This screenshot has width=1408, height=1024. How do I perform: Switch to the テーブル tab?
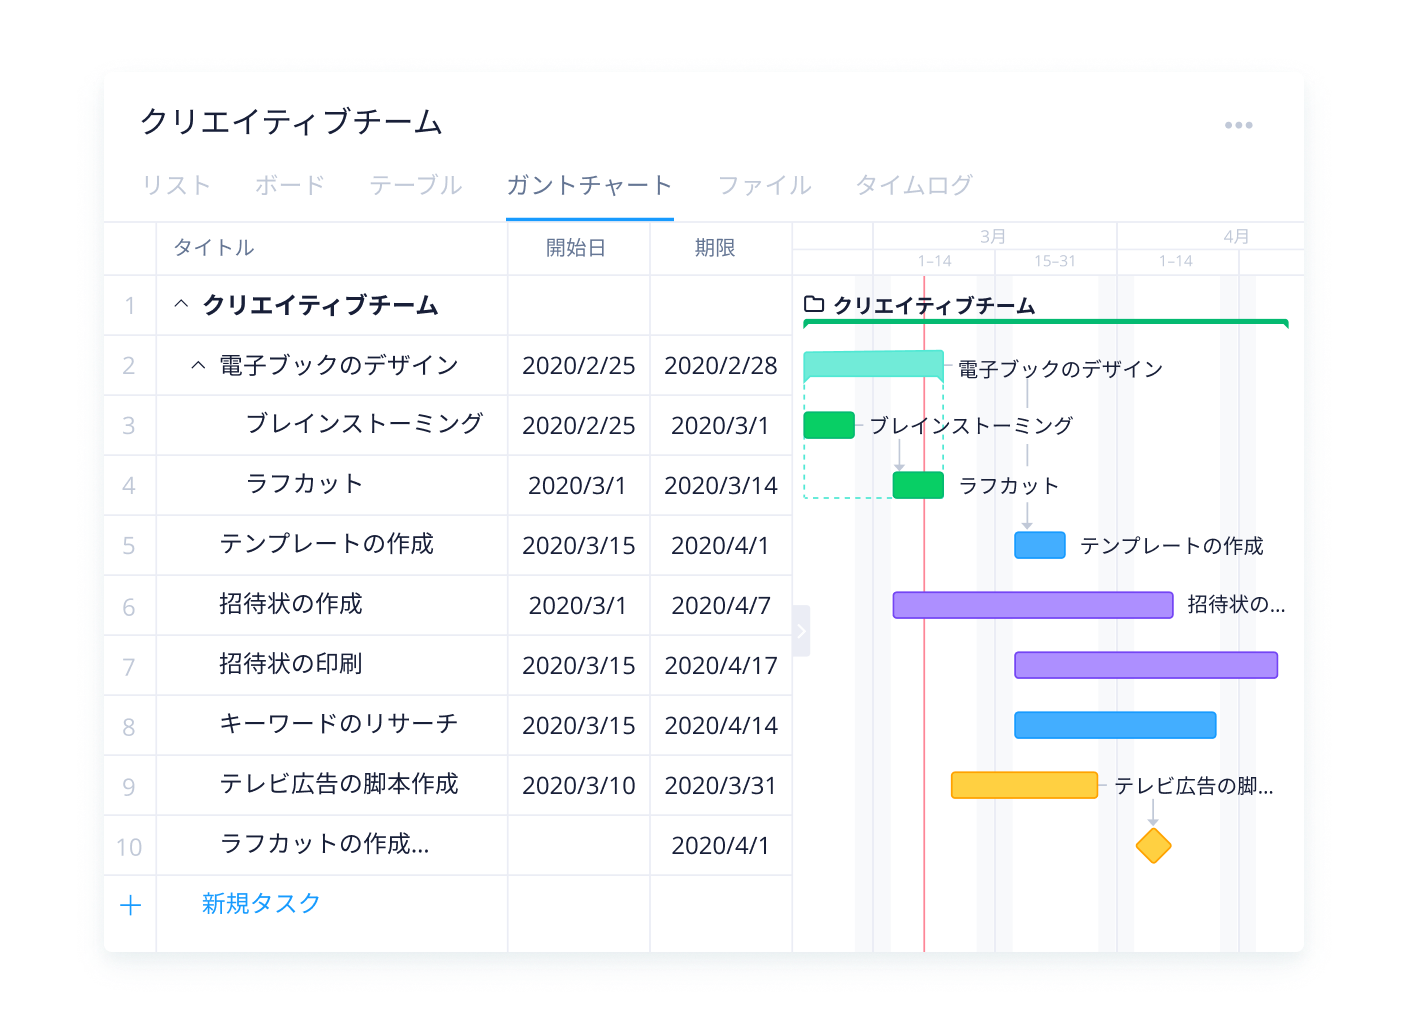(415, 185)
